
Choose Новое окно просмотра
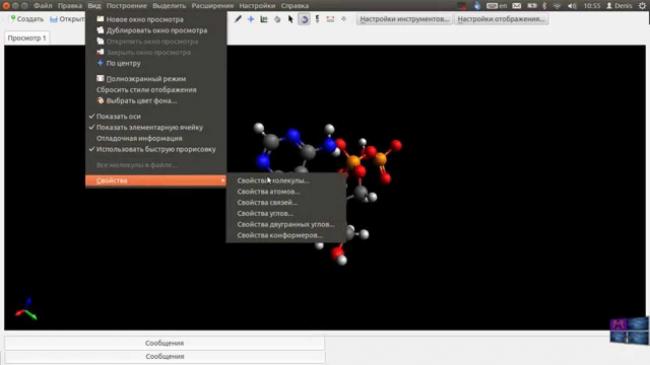[156, 19]
